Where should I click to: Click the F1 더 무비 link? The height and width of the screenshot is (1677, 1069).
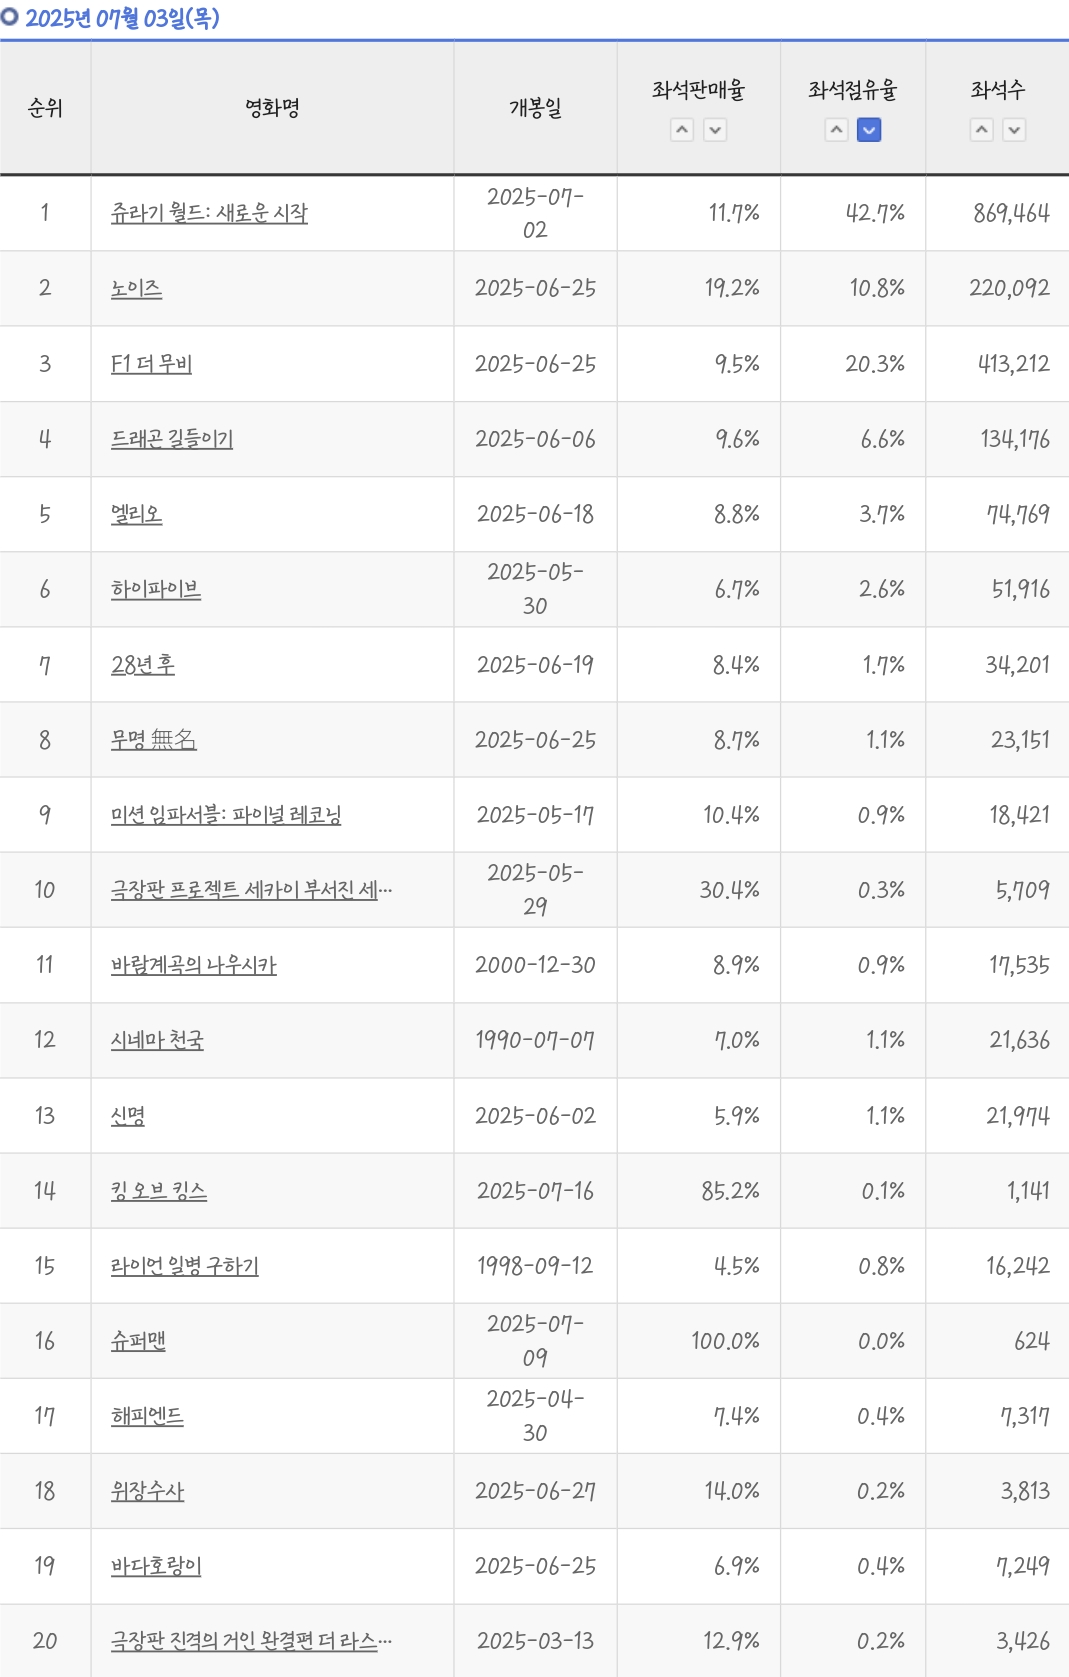[151, 364]
